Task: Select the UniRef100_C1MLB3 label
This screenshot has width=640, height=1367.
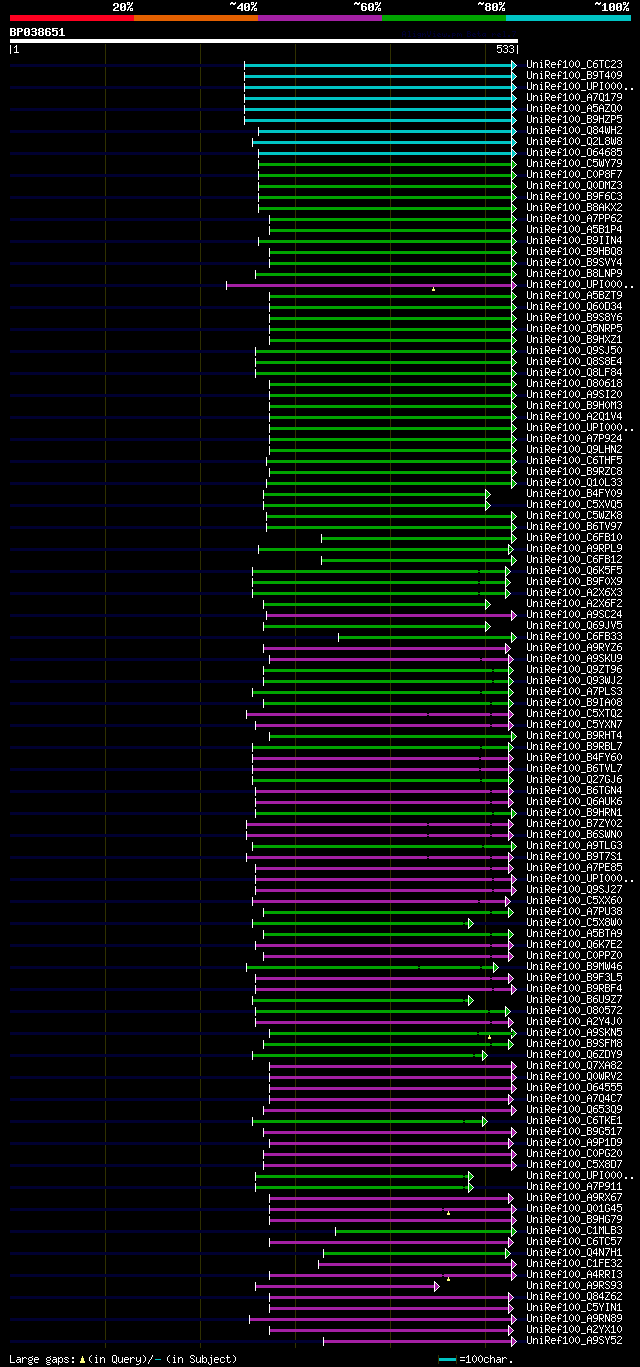Action: [574, 1231]
